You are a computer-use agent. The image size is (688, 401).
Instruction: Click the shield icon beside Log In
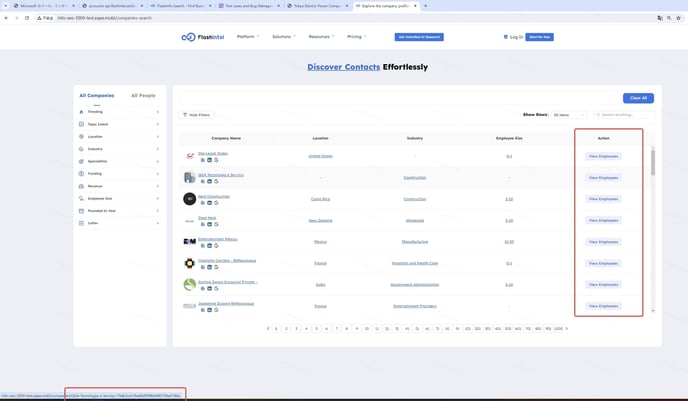(x=505, y=37)
